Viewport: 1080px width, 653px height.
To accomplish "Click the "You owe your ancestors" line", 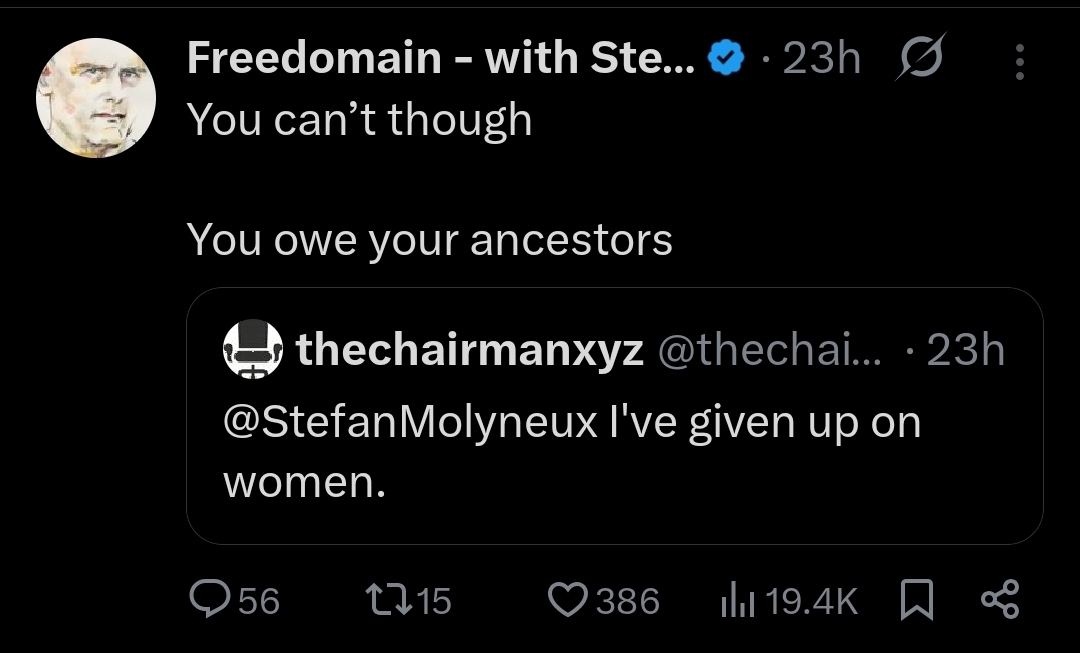I will pyautogui.click(x=429, y=240).
